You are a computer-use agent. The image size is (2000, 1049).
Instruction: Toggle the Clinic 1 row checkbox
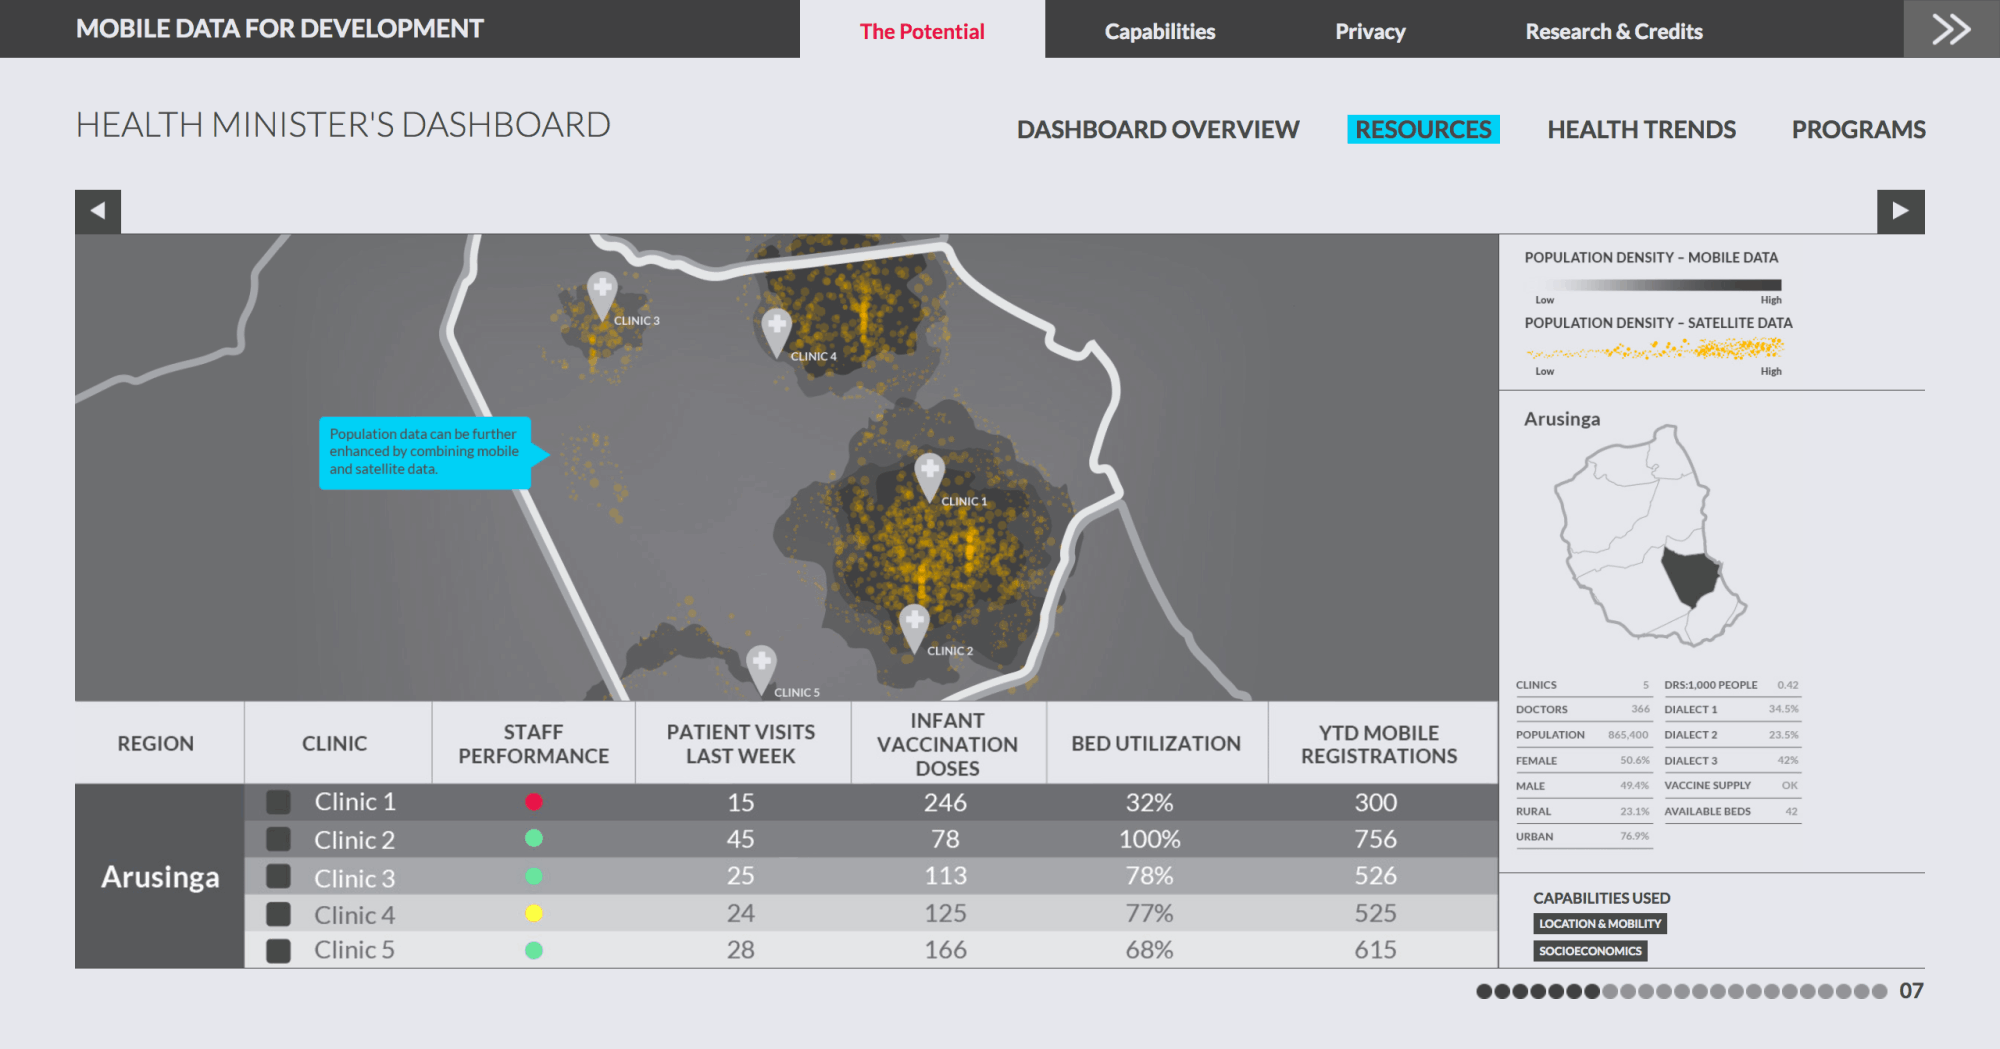(x=278, y=802)
